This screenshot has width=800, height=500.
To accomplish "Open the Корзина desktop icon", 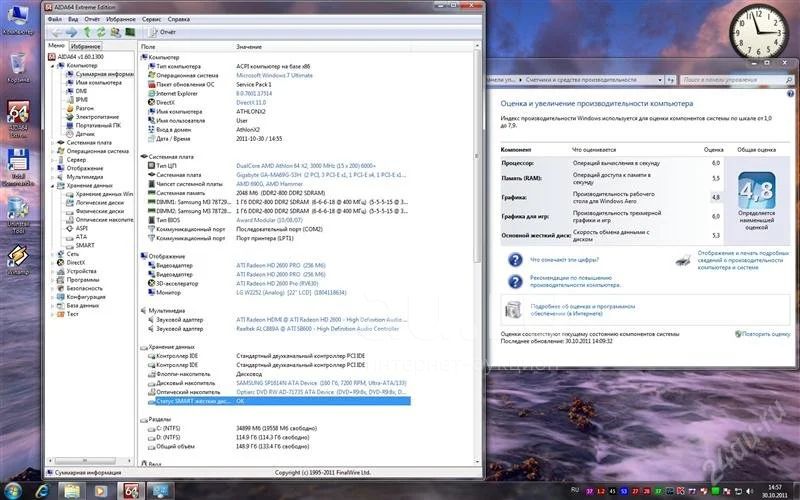I will pyautogui.click(x=18, y=68).
